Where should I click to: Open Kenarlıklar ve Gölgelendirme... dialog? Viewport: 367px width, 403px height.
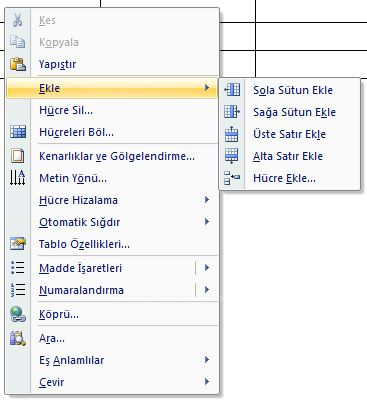point(112,156)
